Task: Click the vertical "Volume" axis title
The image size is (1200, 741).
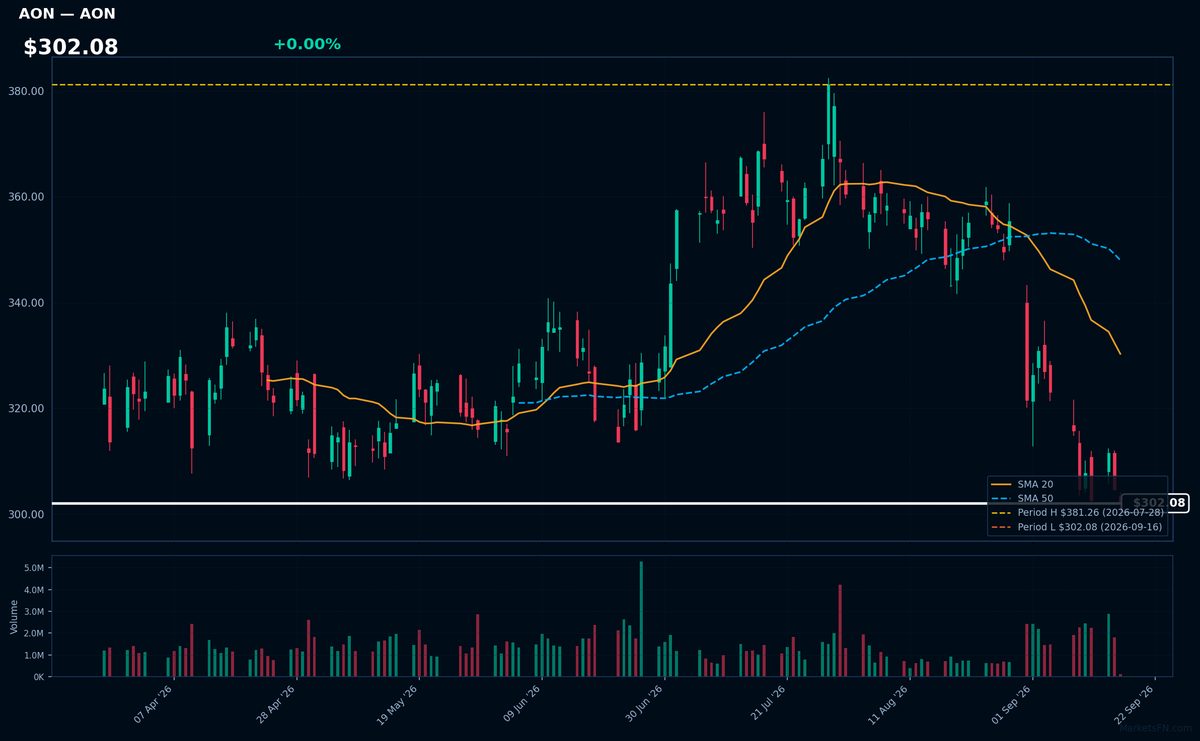Action: pos(13,616)
